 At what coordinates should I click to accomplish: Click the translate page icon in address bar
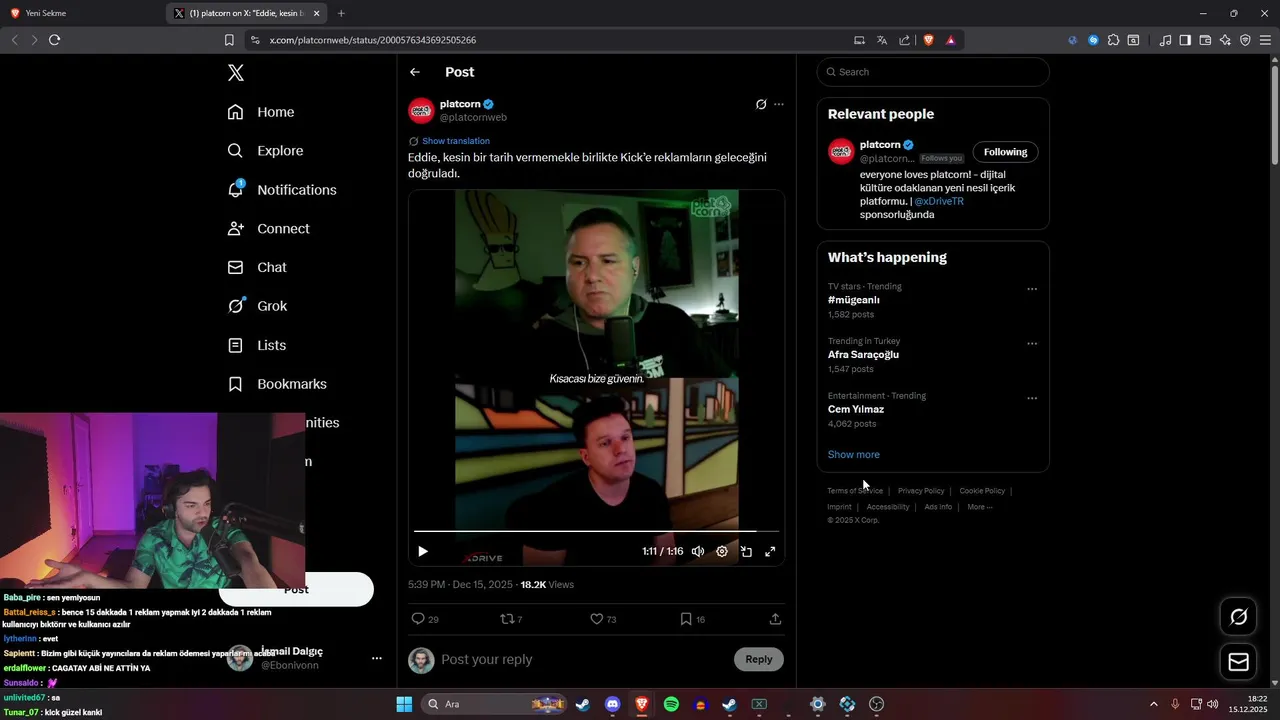coord(881,40)
